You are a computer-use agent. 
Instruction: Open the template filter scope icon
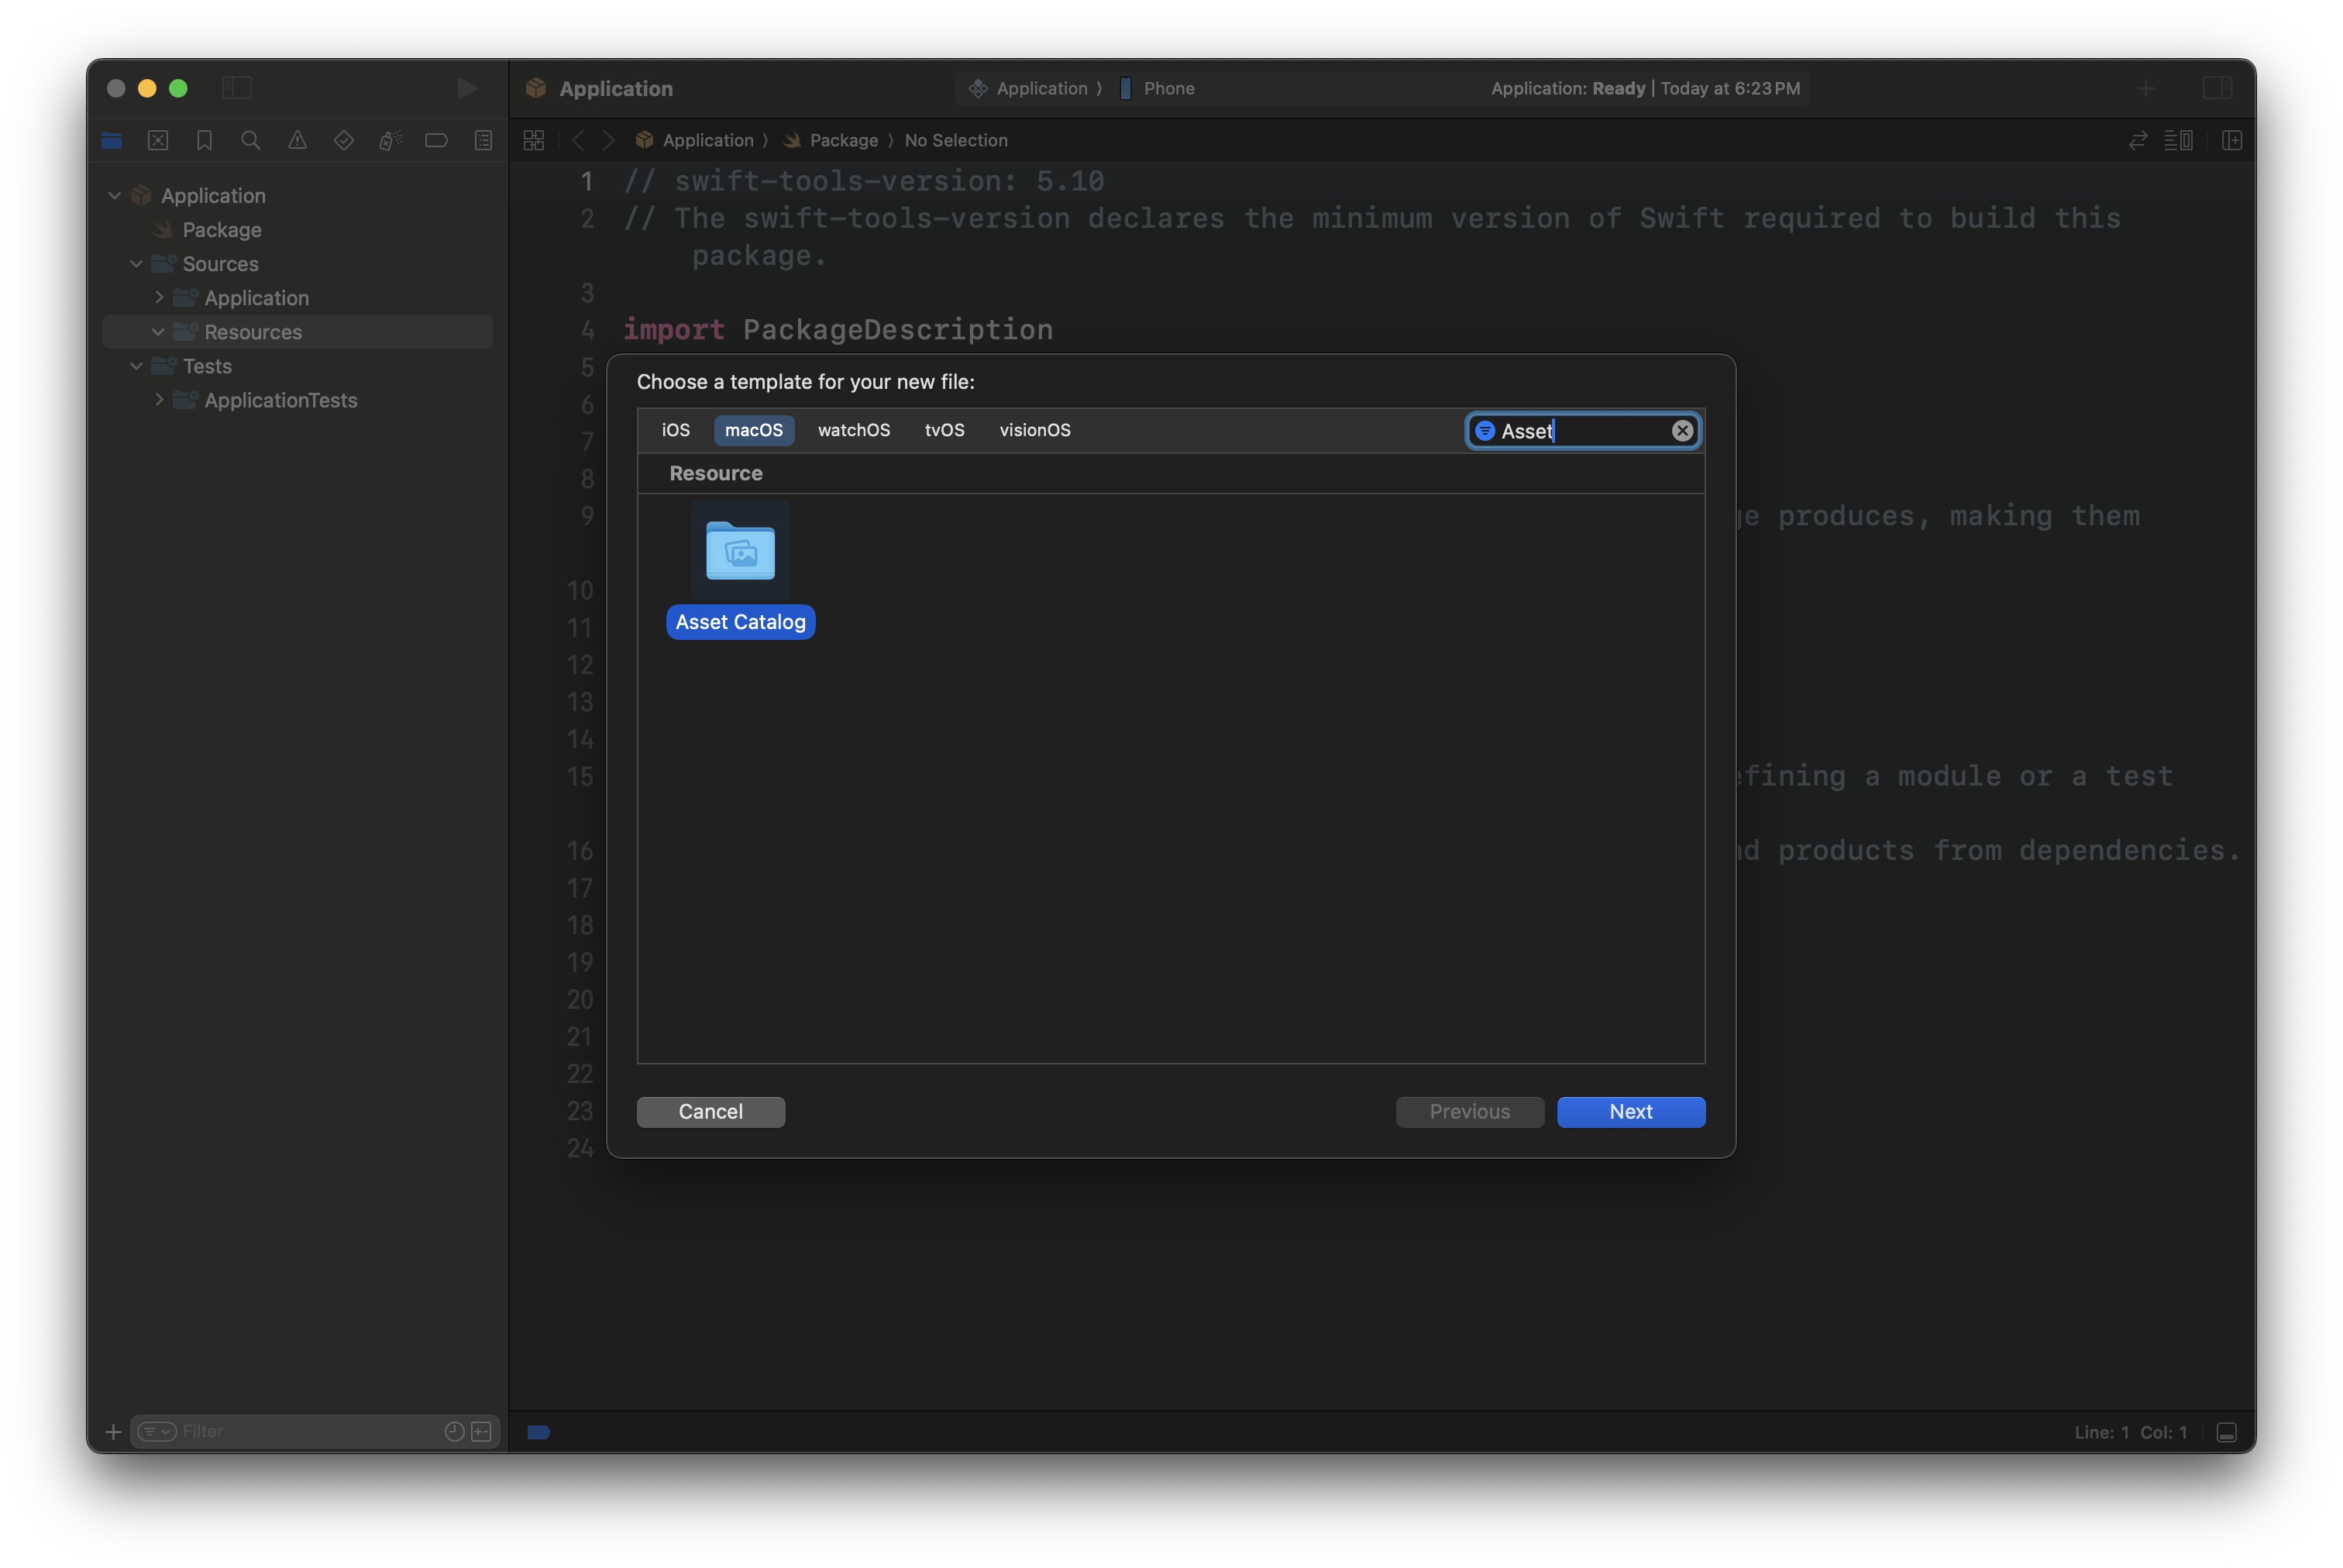pos(1485,431)
